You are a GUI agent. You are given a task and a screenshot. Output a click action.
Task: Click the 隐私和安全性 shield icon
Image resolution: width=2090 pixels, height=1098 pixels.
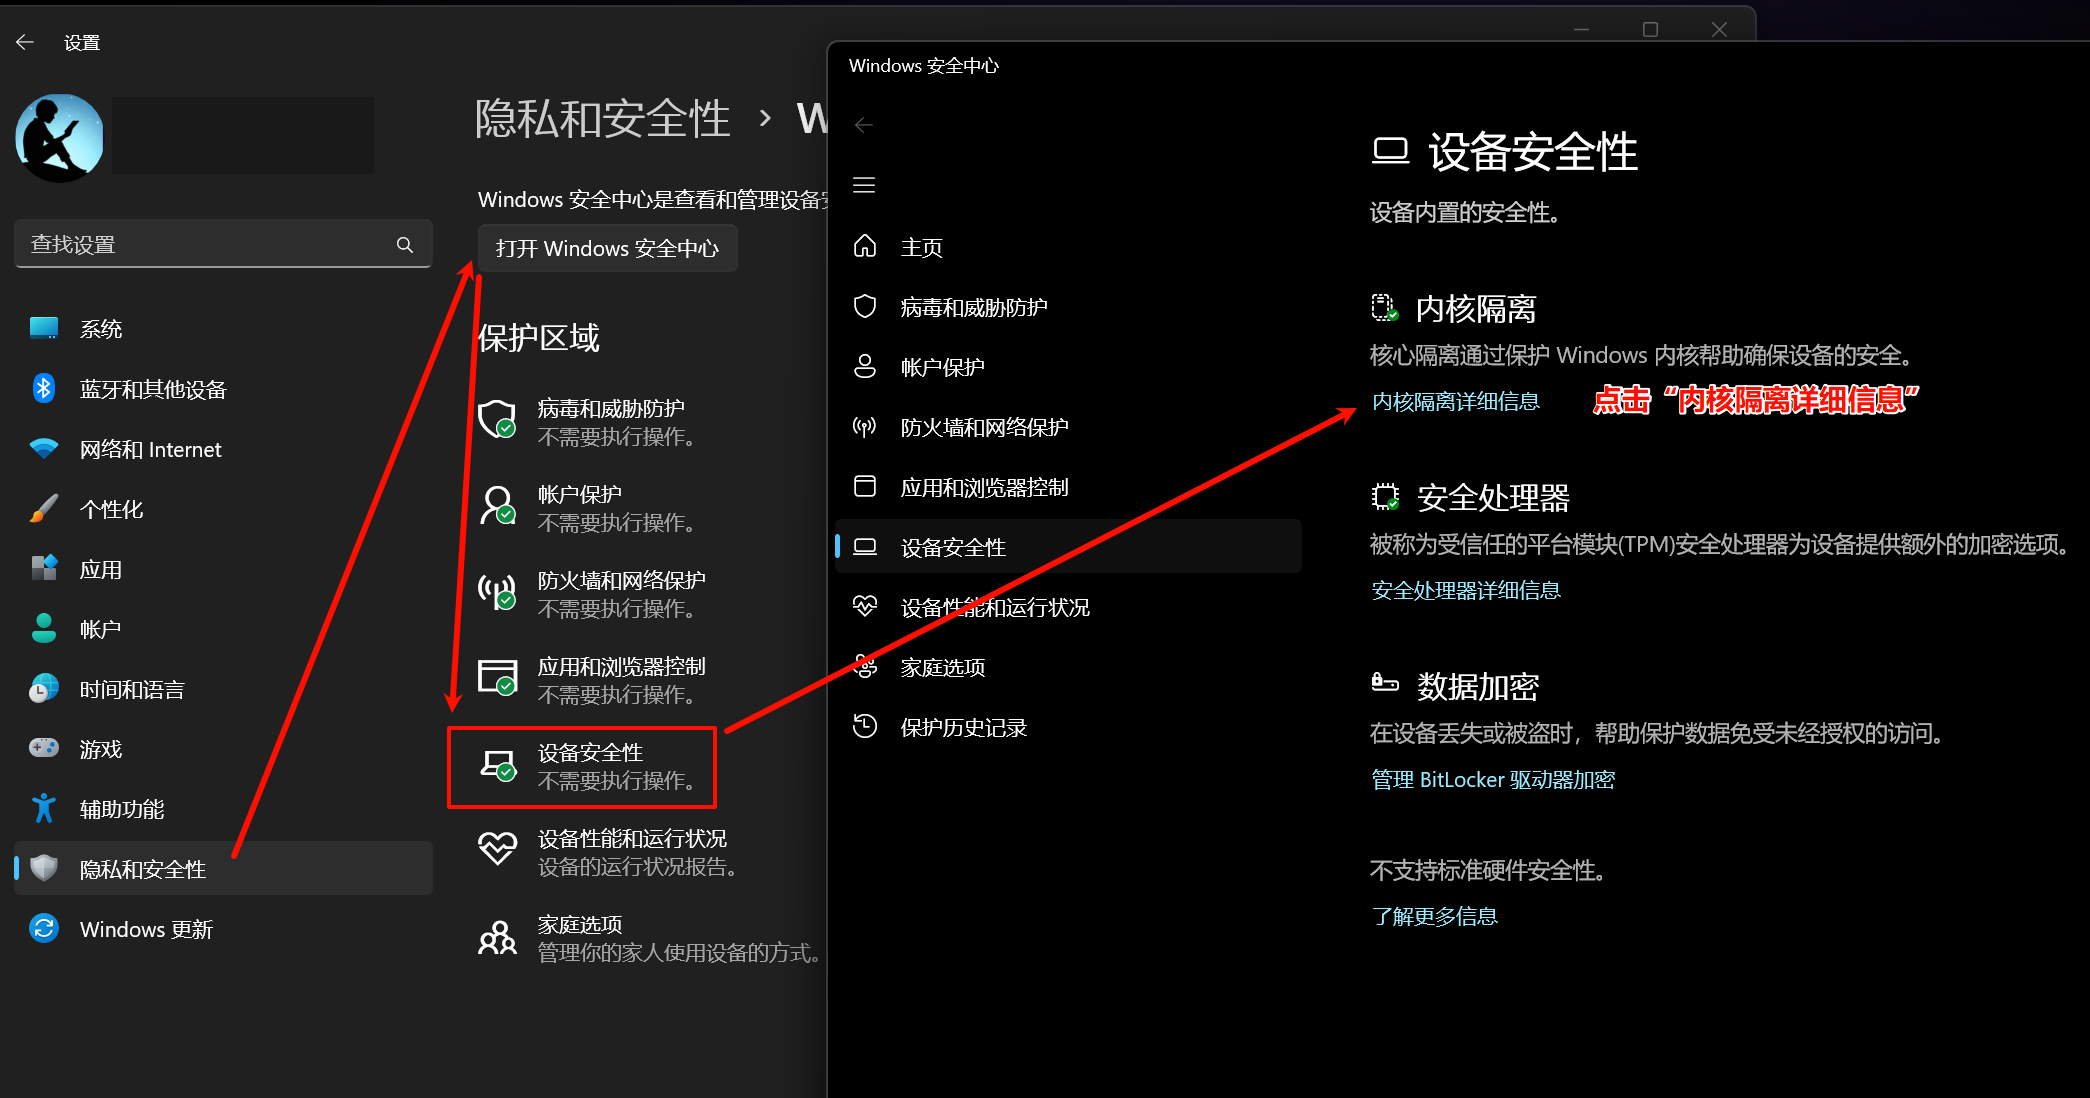click(44, 868)
